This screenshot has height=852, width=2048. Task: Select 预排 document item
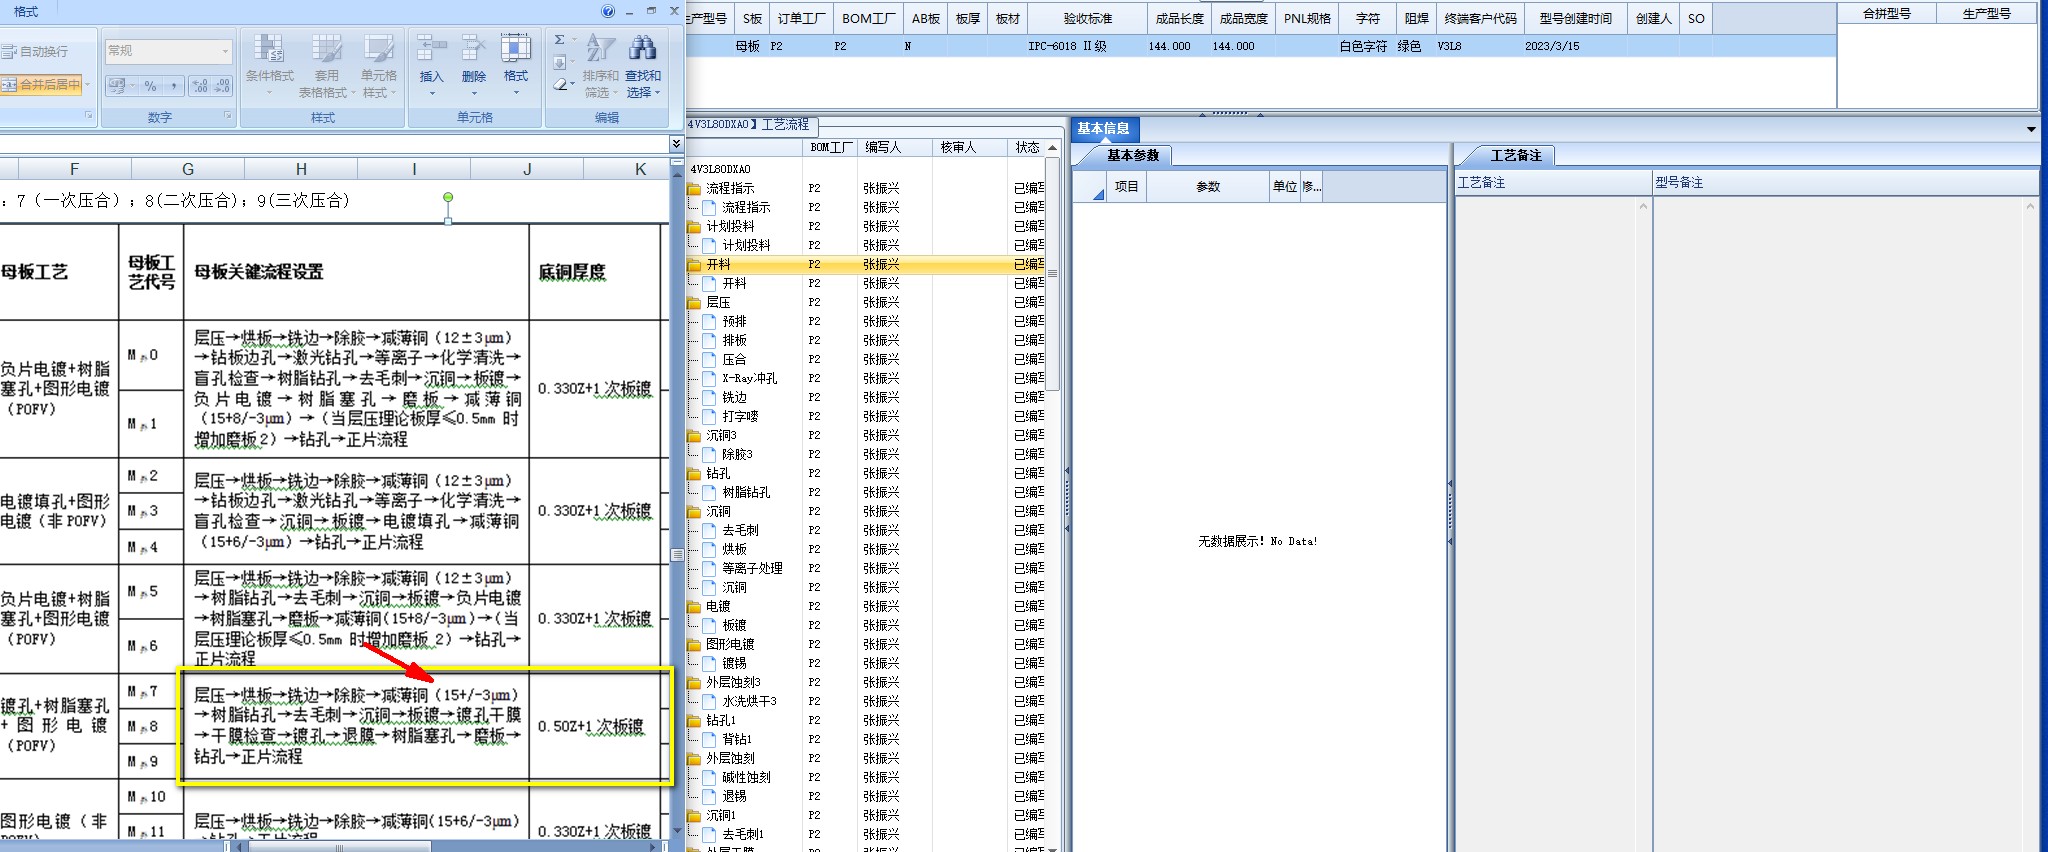734,321
